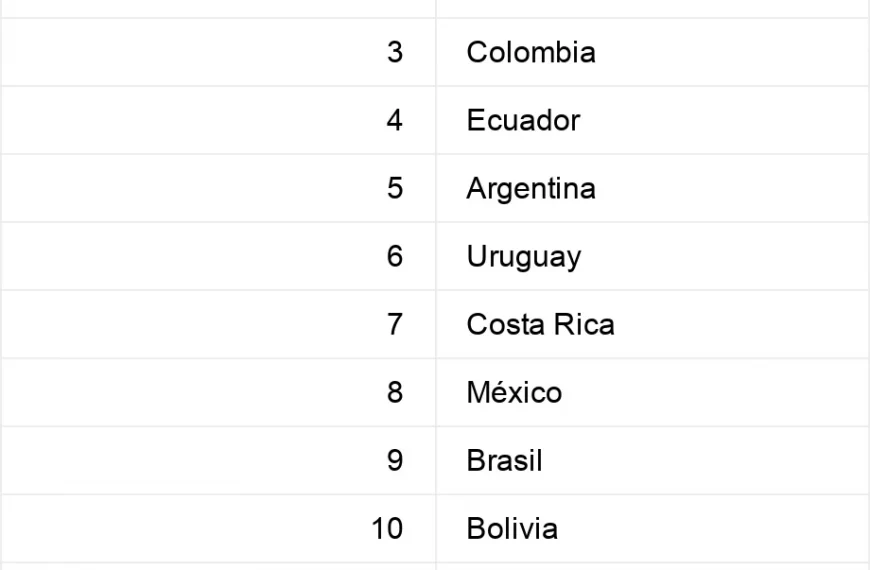Click empty space right of Brasil
The height and width of the screenshot is (570, 870).
705,461
